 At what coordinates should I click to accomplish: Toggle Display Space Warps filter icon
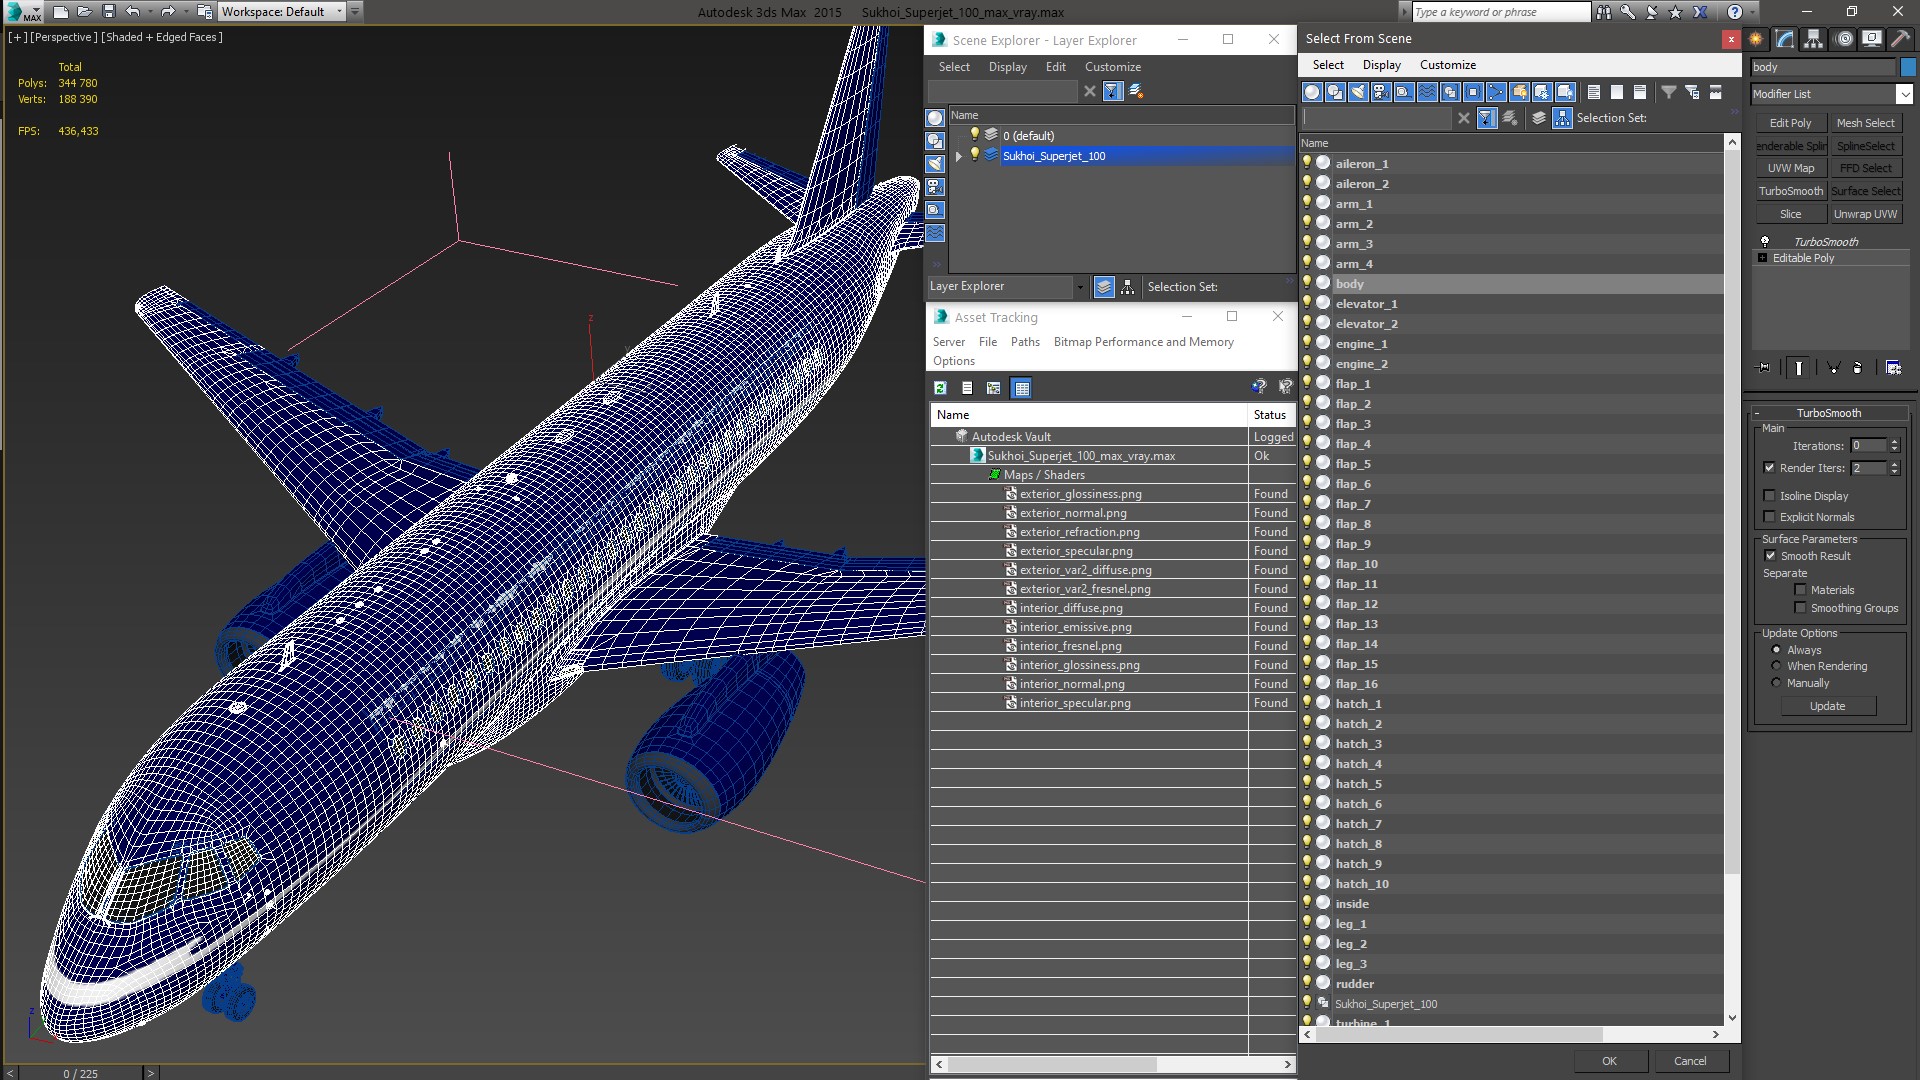click(x=1427, y=92)
